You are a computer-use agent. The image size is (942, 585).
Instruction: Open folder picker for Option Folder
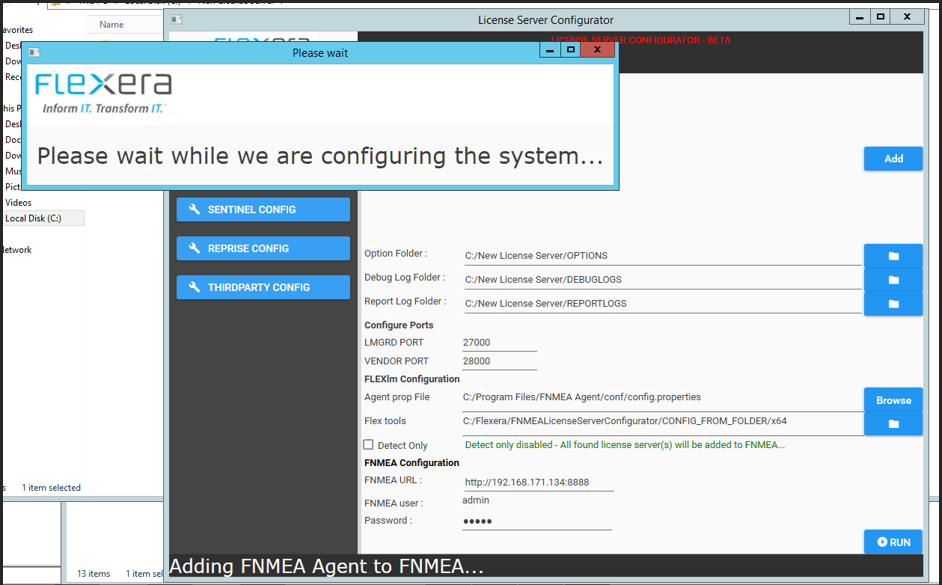click(x=893, y=255)
